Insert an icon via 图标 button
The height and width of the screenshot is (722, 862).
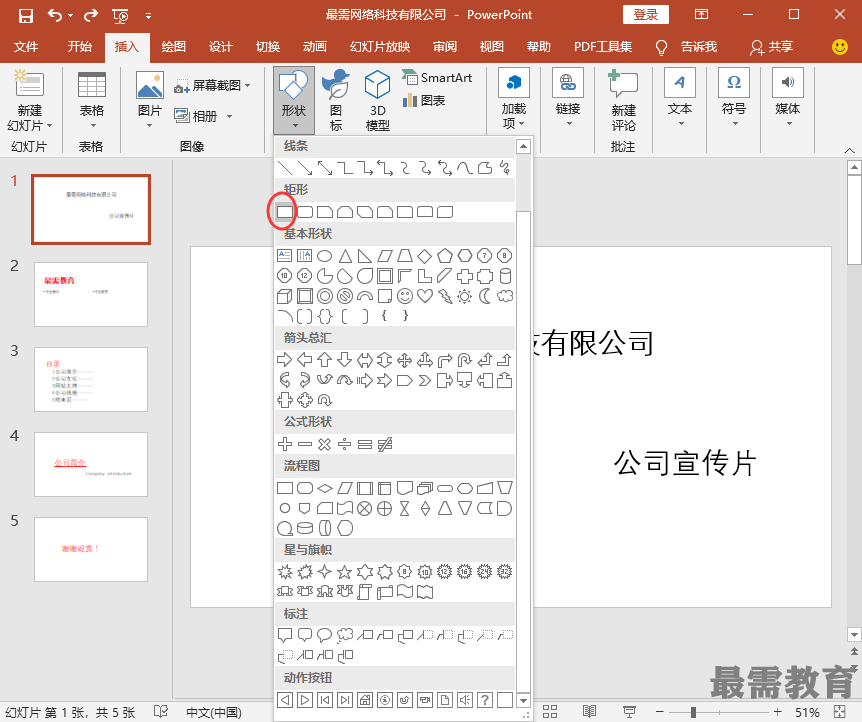coord(336,101)
